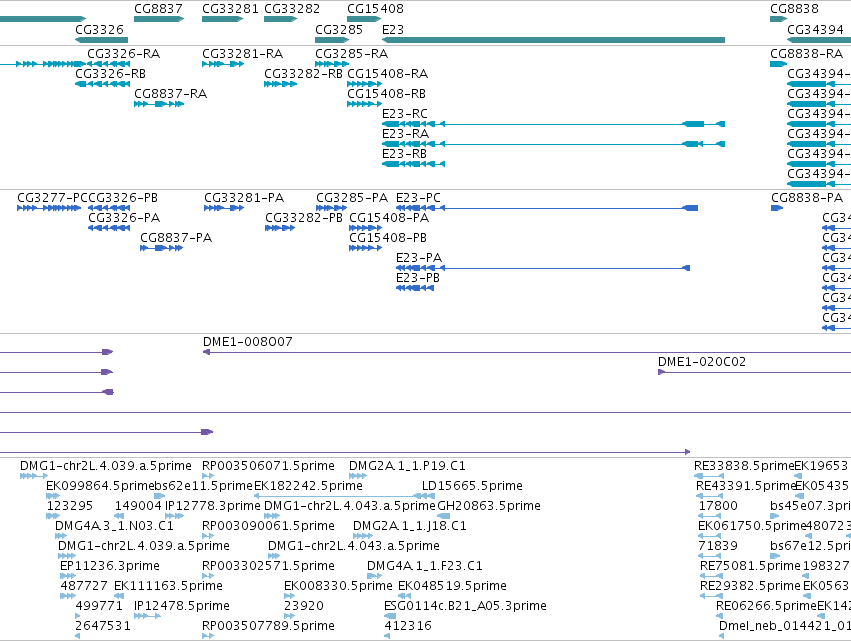Select the CG8837 gene label
This screenshot has height=641, width=851.
(x=158, y=9)
